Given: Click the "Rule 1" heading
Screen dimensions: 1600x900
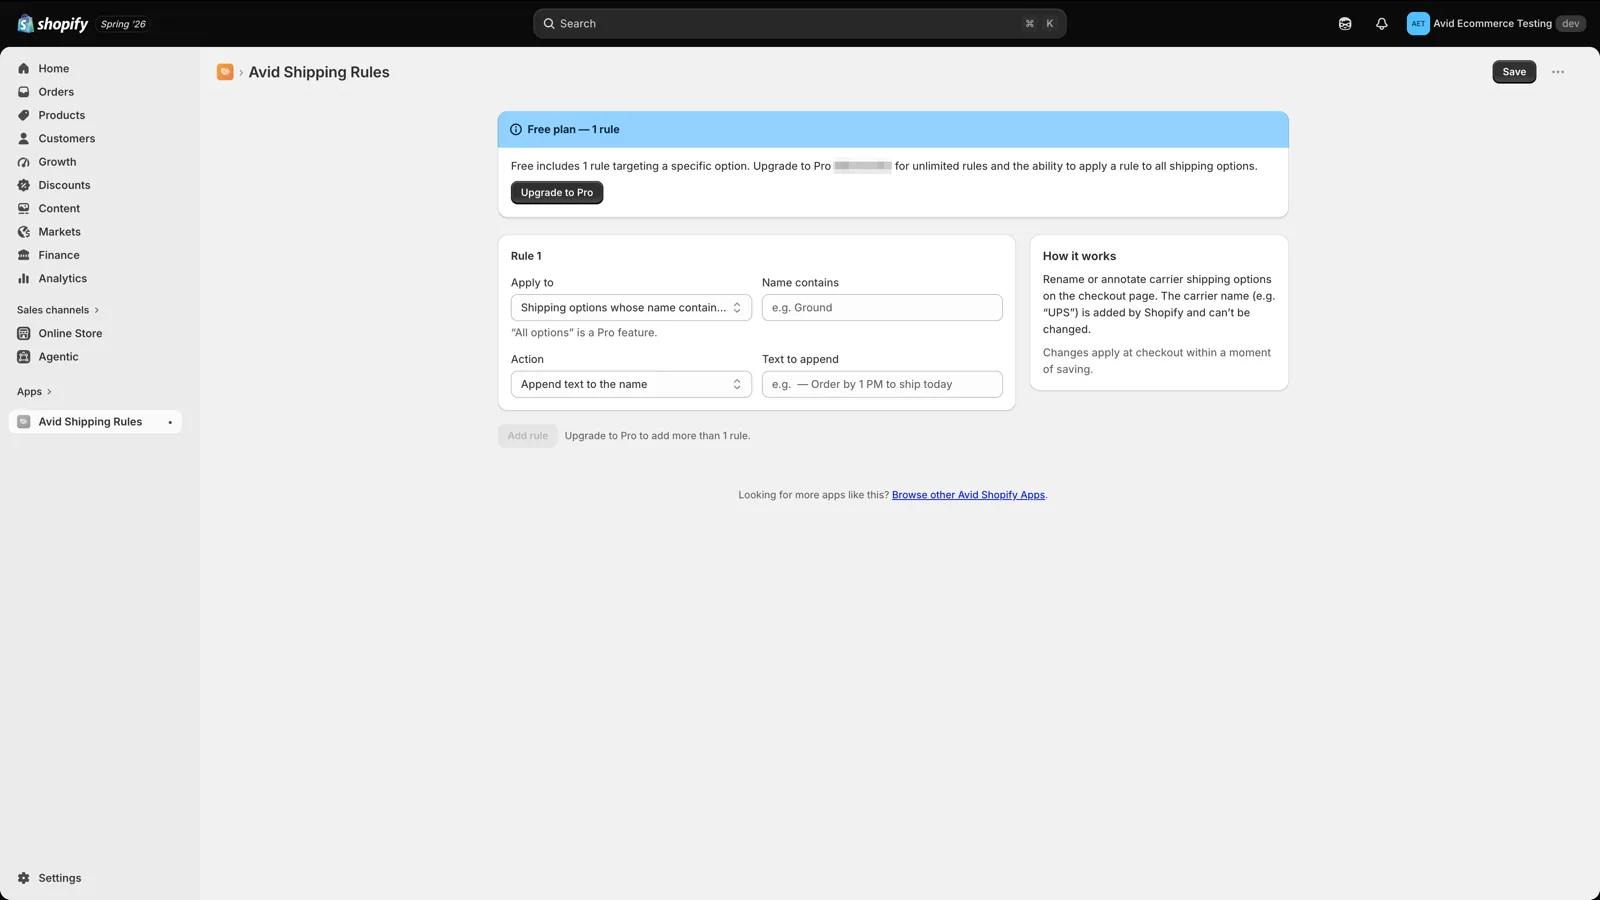Looking at the screenshot, I should click(x=526, y=257).
